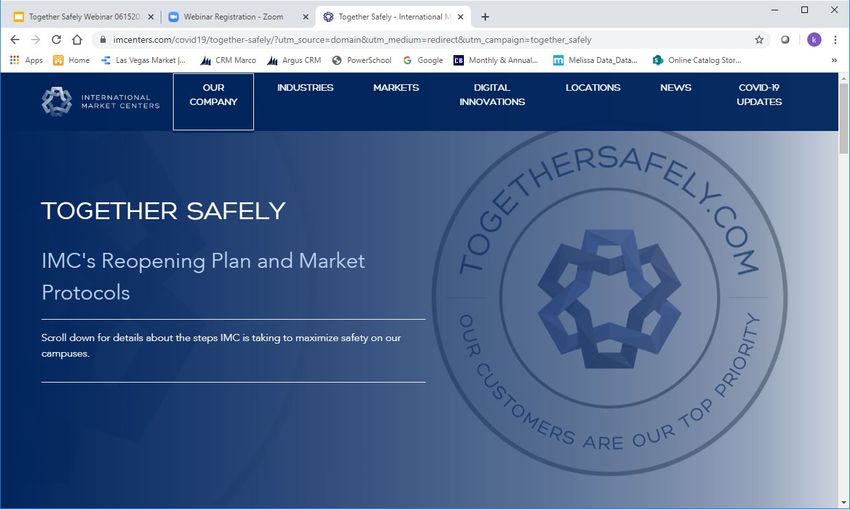Click the scrollbar up arrow
Viewport: 850px width, 509px height.
coord(843,78)
